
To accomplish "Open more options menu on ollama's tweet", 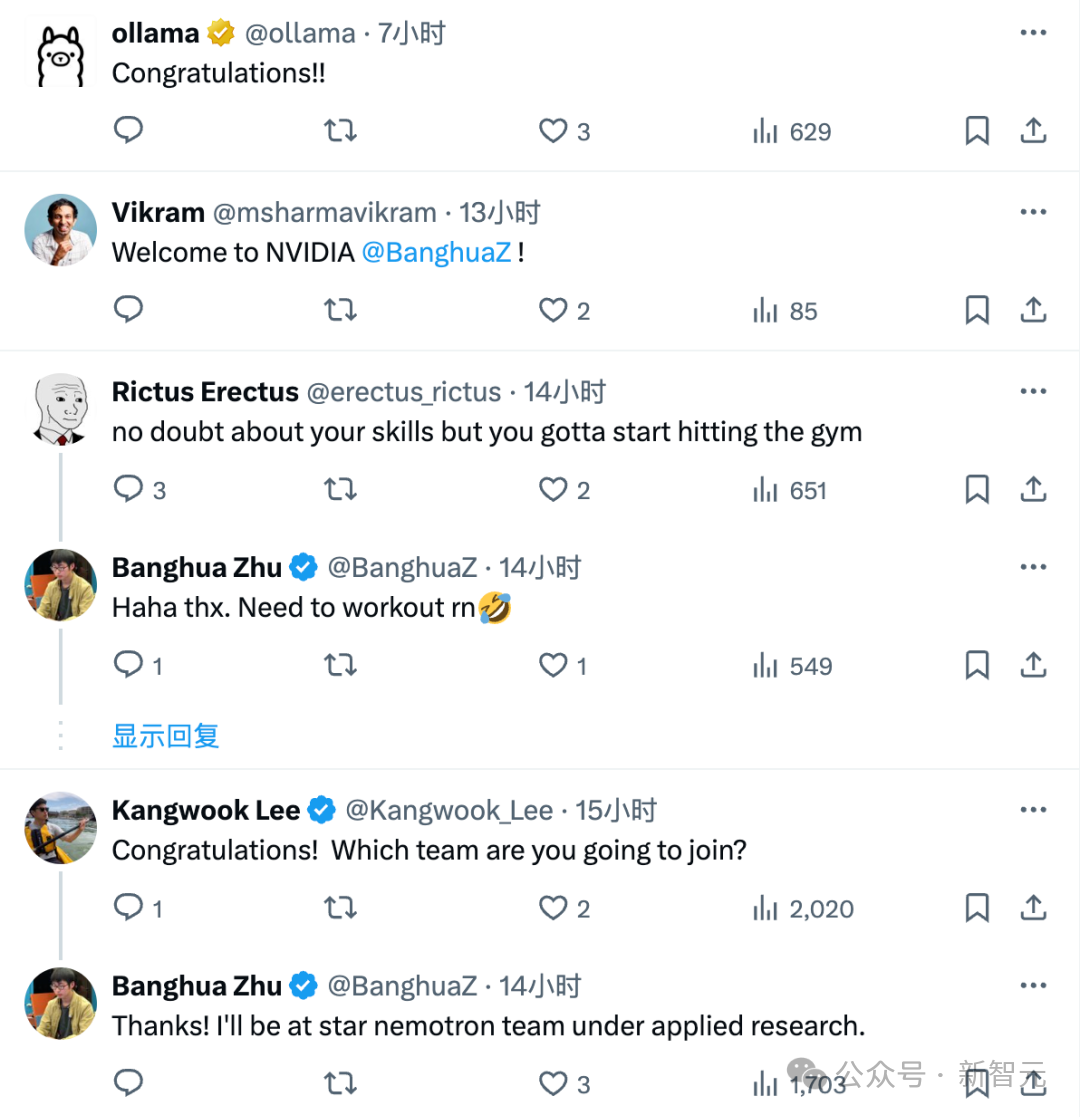I will pos(1032,32).
